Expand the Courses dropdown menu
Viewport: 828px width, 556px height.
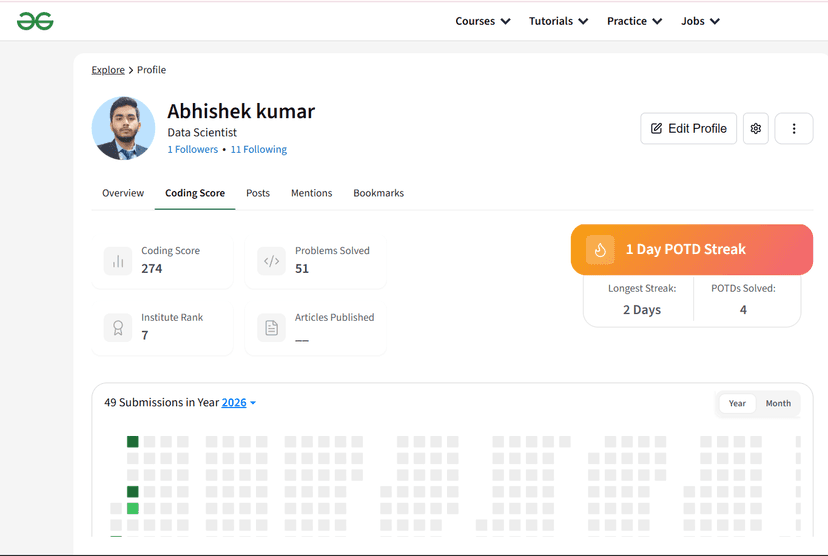[x=483, y=21]
